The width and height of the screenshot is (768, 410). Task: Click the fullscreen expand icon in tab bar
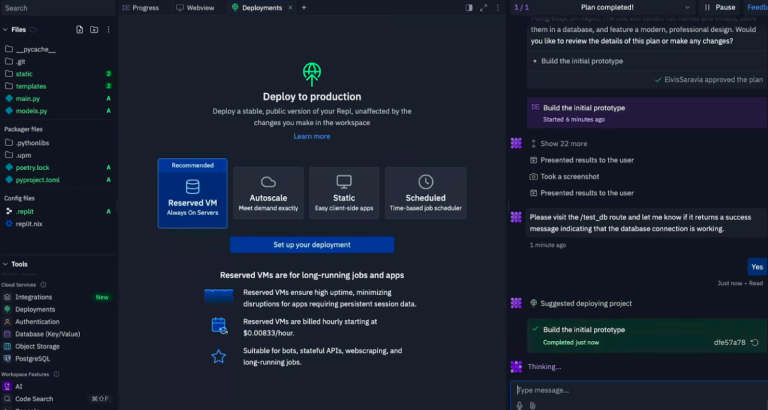(482, 7)
